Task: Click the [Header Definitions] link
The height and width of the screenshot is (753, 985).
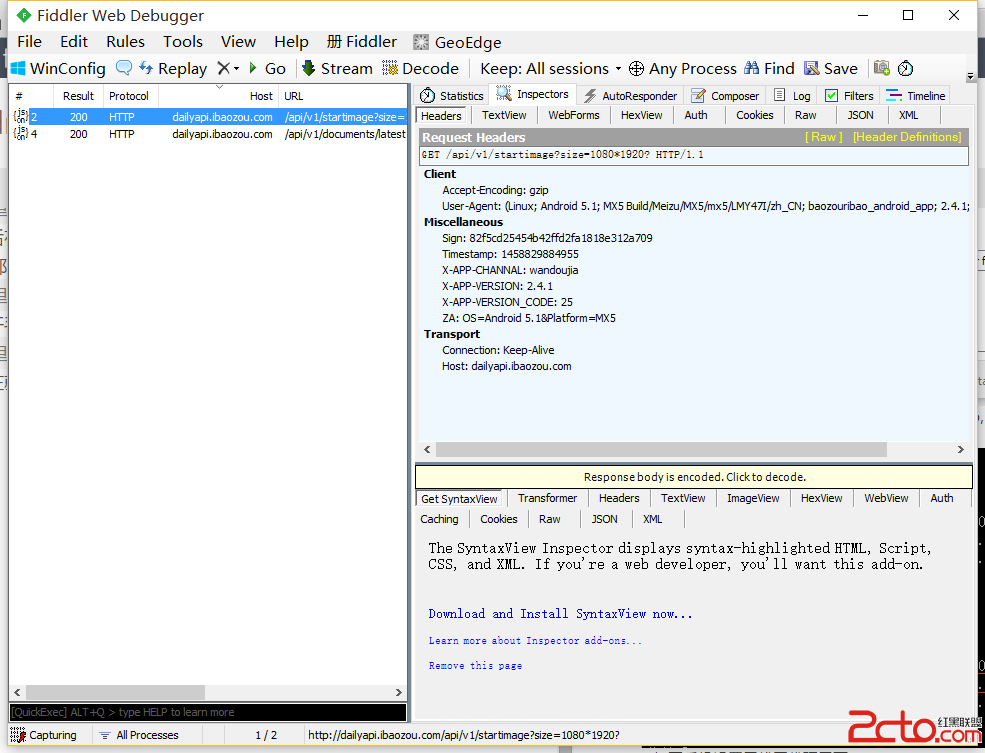Action: (x=907, y=137)
